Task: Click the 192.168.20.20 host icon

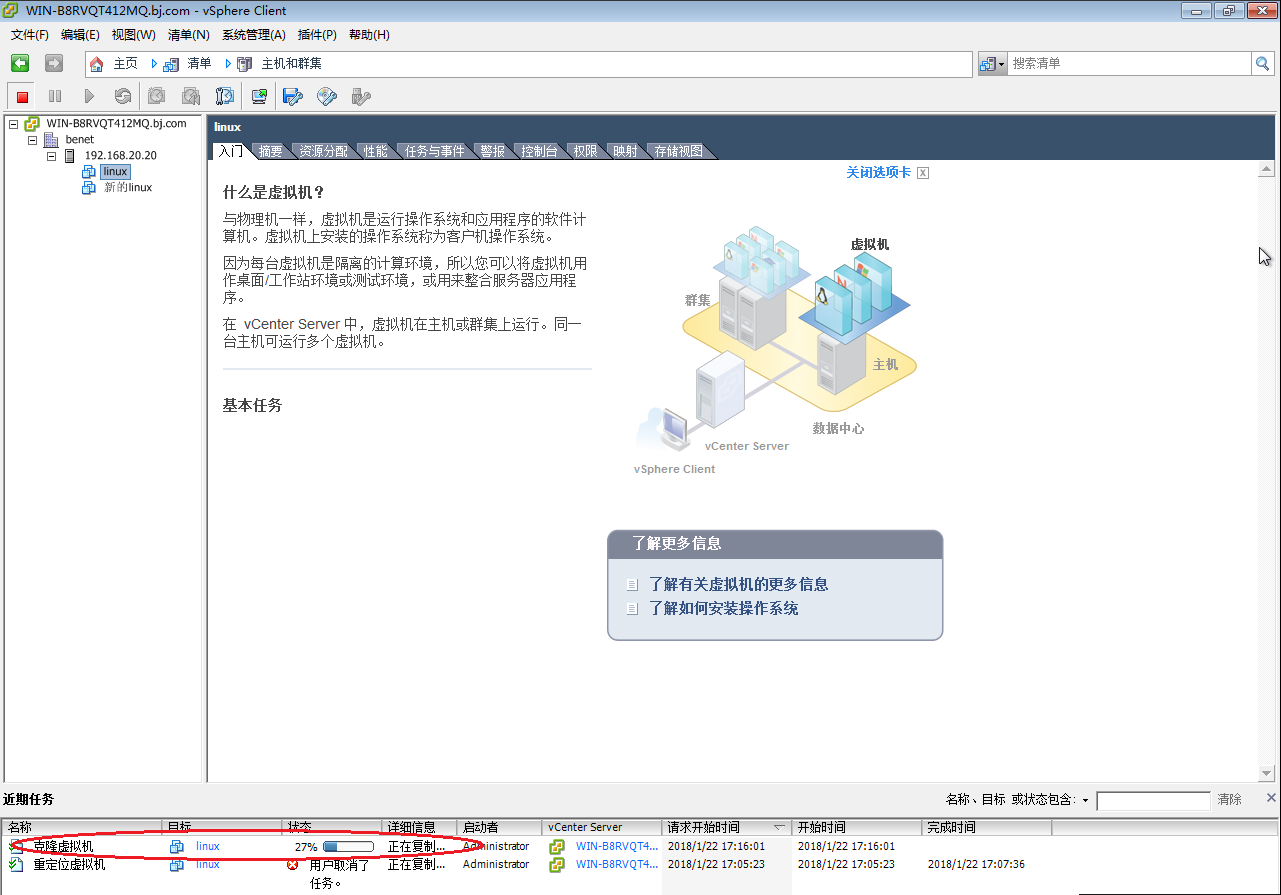Action: (70, 156)
